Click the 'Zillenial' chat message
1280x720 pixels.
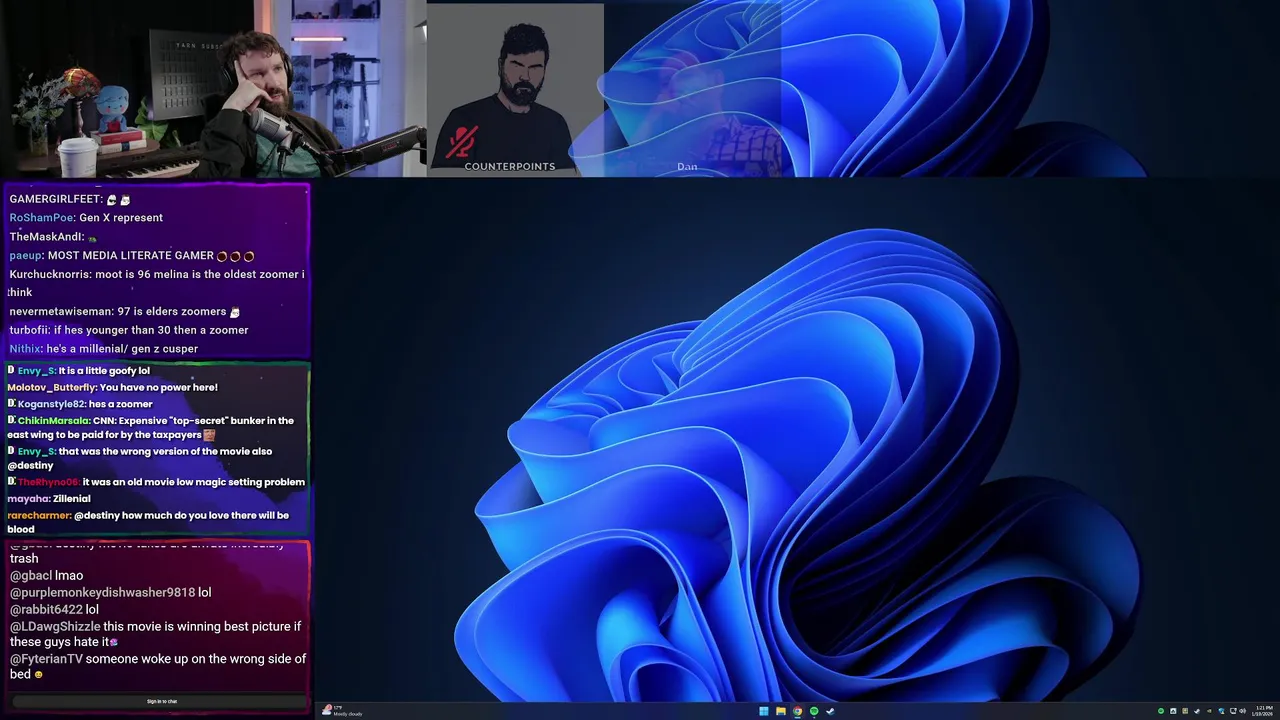pos(72,498)
